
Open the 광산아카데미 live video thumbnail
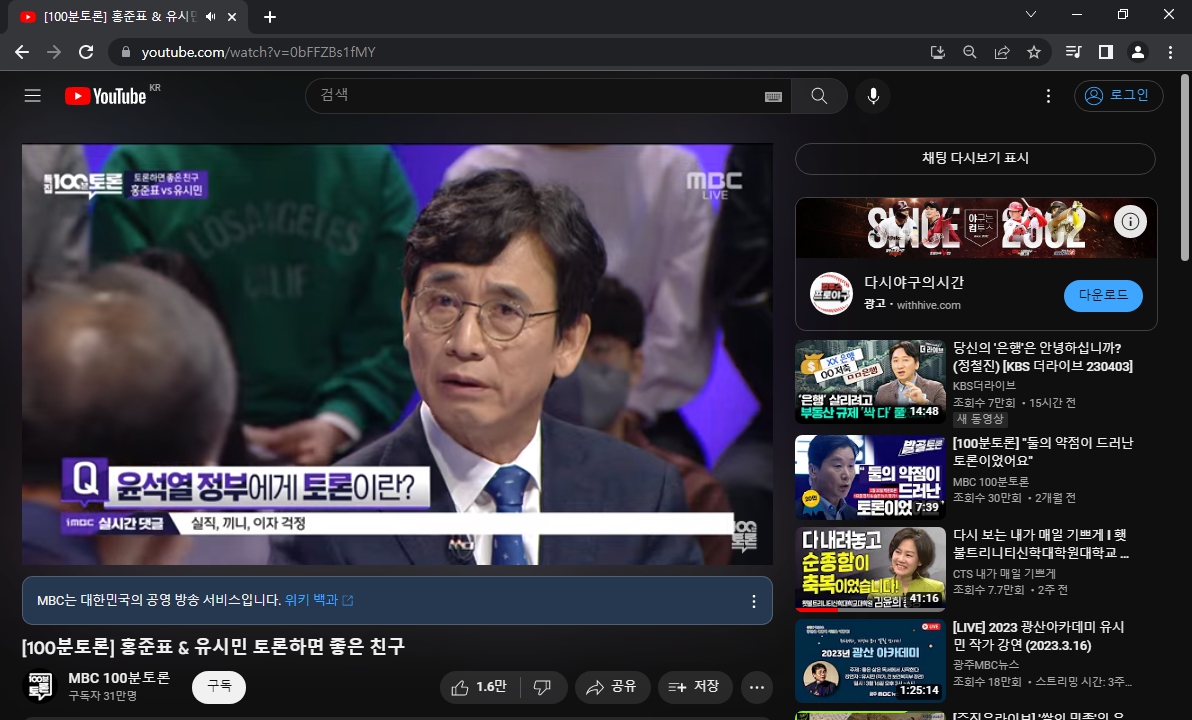tap(870, 661)
